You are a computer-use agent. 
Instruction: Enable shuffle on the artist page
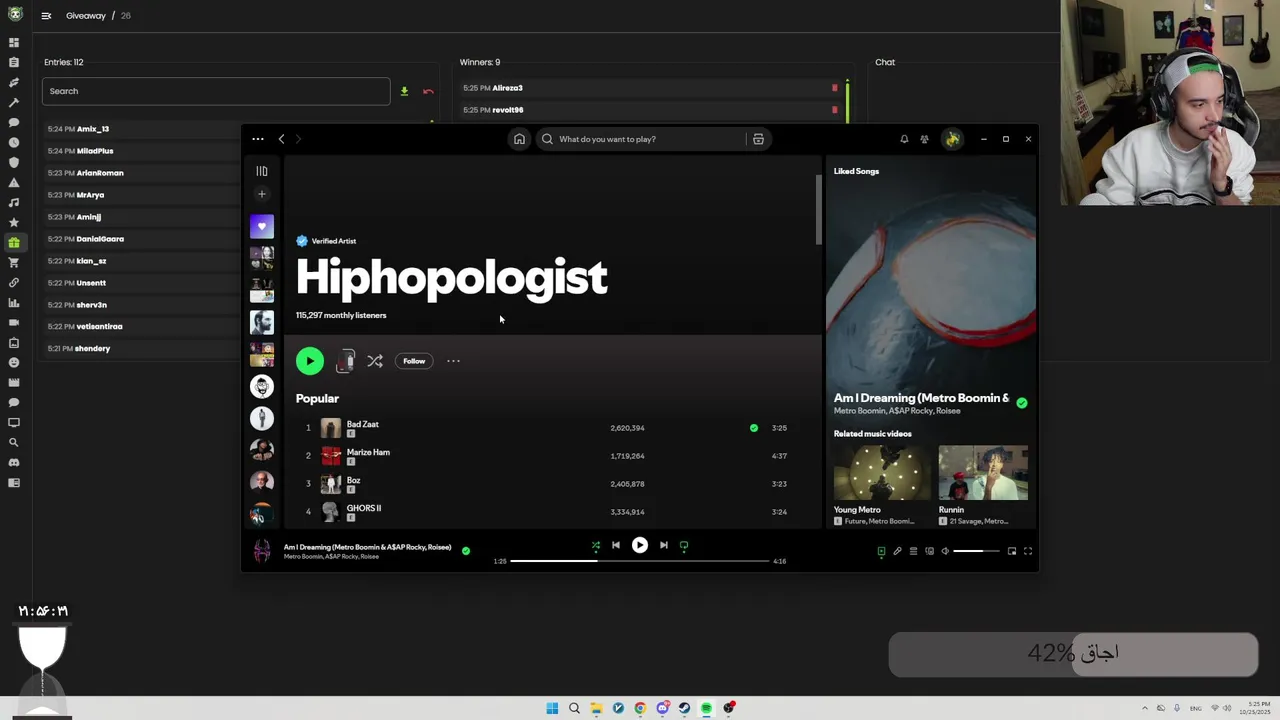pos(375,361)
